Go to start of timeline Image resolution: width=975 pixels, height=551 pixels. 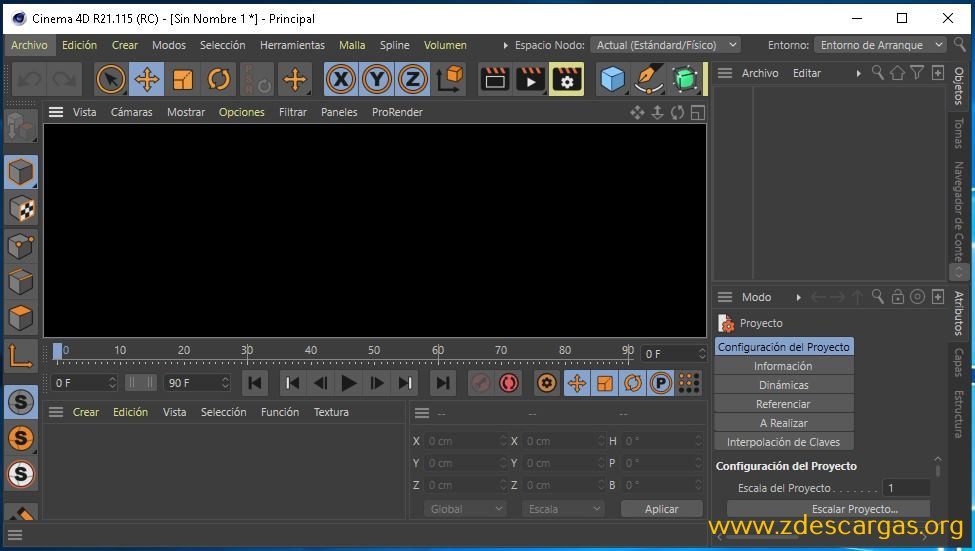coord(254,383)
